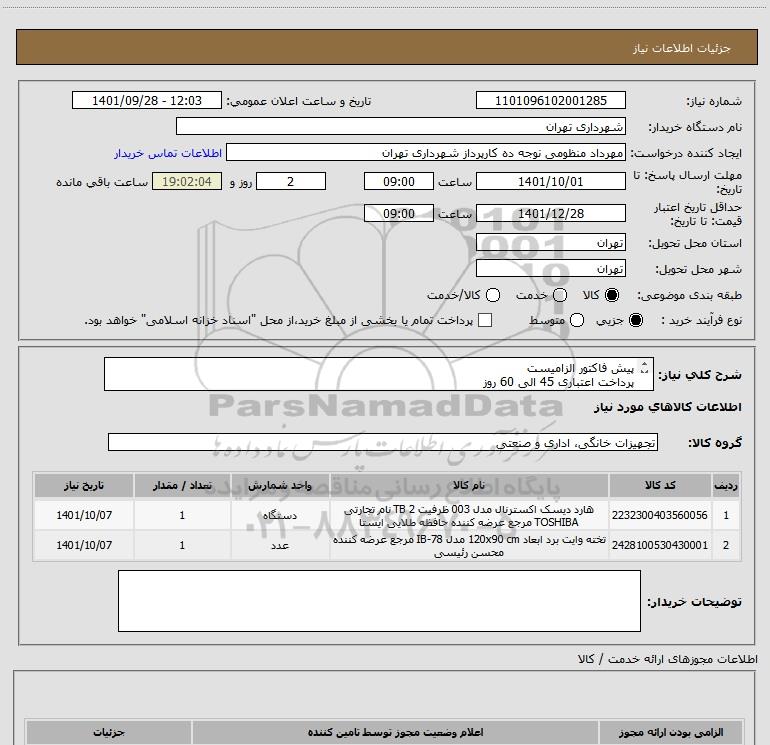Click the ایجاد کننده درخواست field

click(426, 153)
